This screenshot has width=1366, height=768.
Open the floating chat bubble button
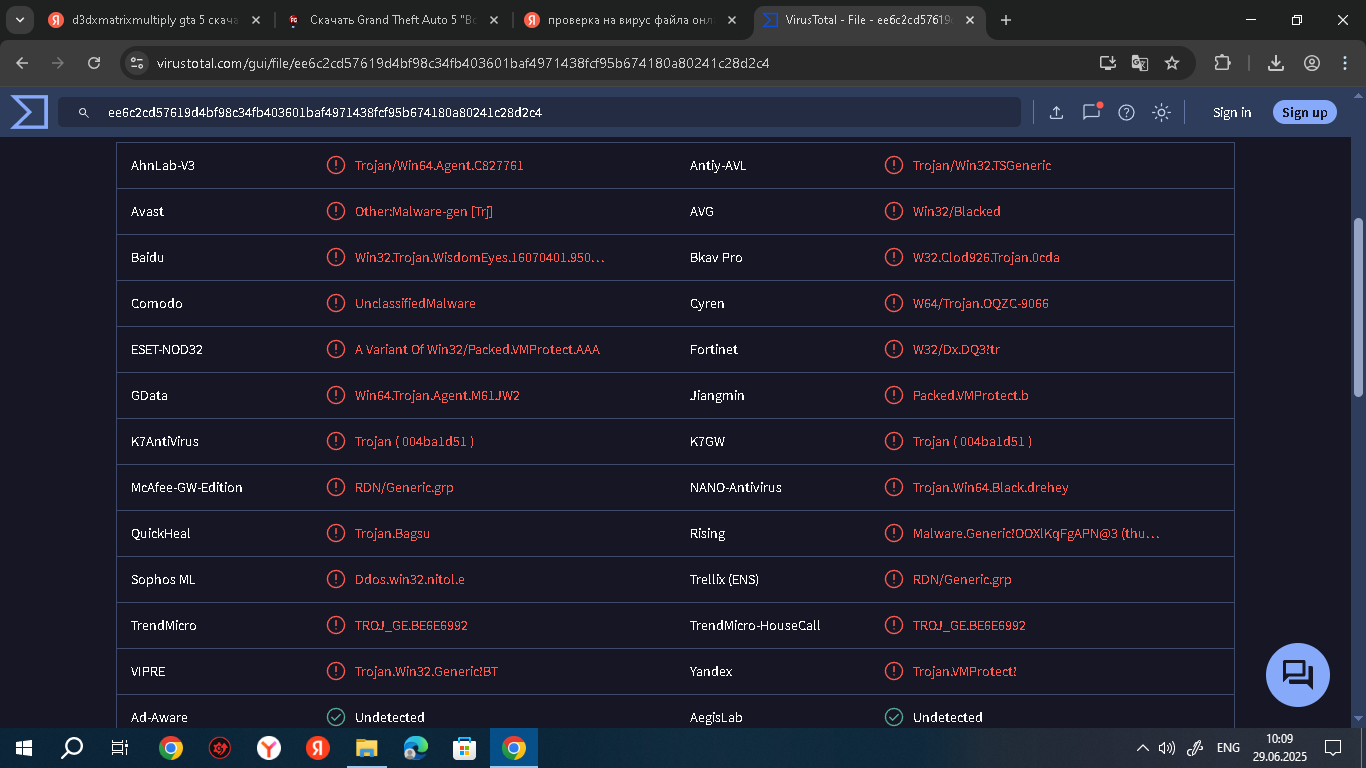(x=1297, y=675)
